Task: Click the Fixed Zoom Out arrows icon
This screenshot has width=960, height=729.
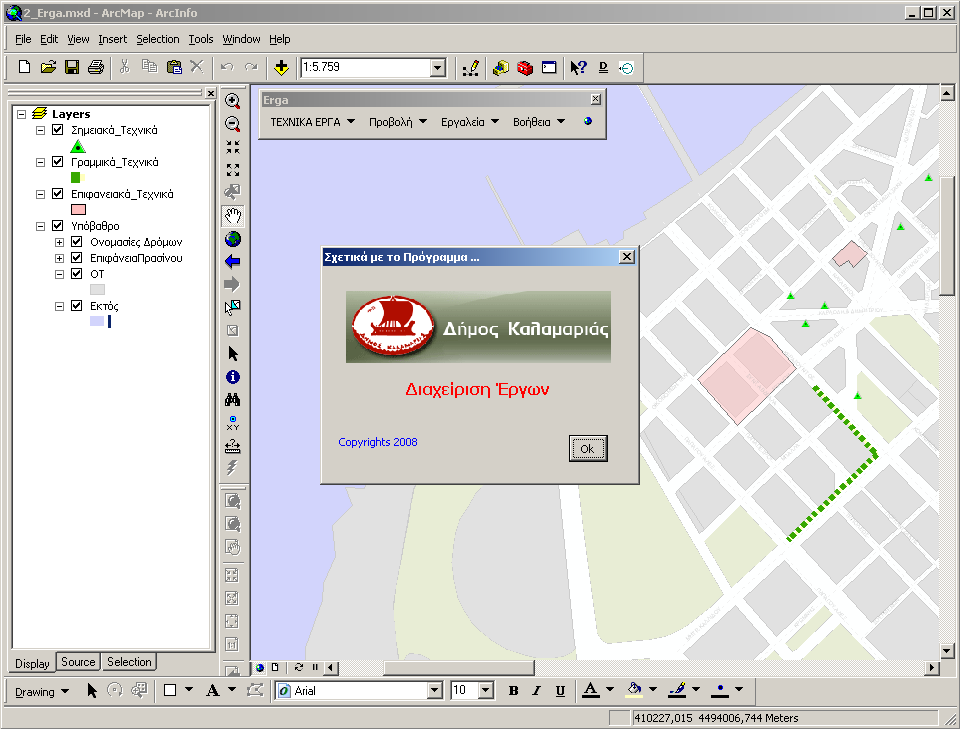Action: click(233, 170)
